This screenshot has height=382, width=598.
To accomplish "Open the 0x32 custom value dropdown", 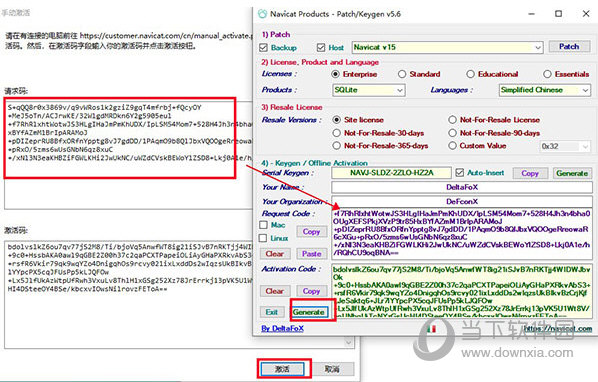I will [x=565, y=146].
